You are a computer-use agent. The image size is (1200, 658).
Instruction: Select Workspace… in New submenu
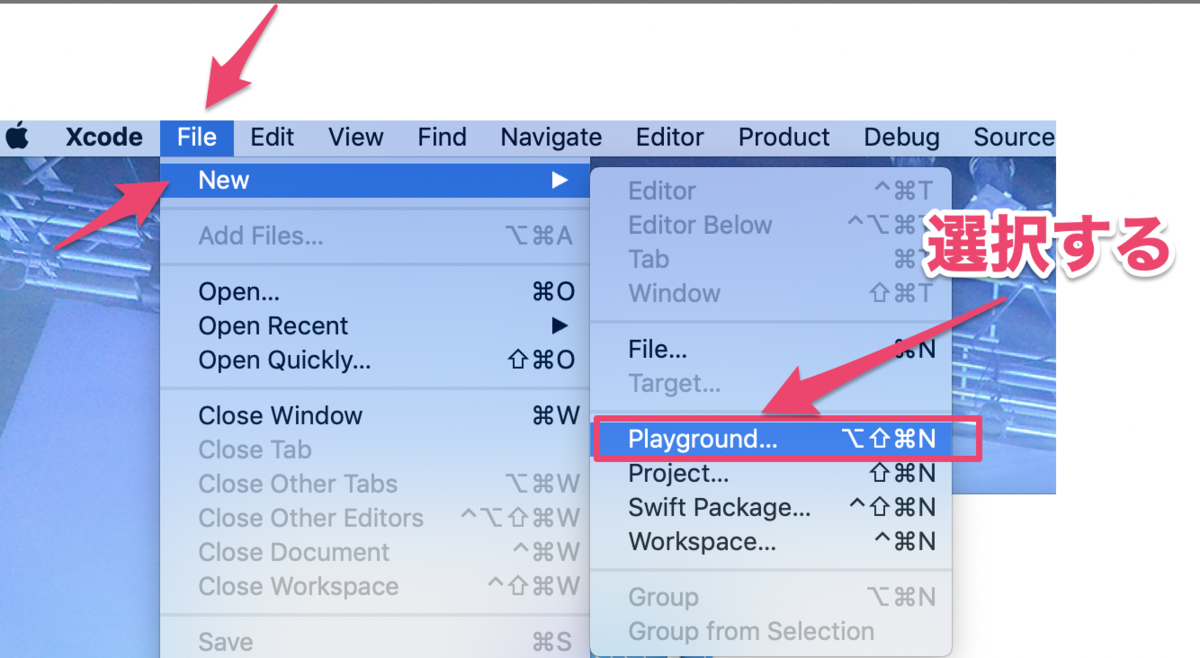tap(770, 541)
